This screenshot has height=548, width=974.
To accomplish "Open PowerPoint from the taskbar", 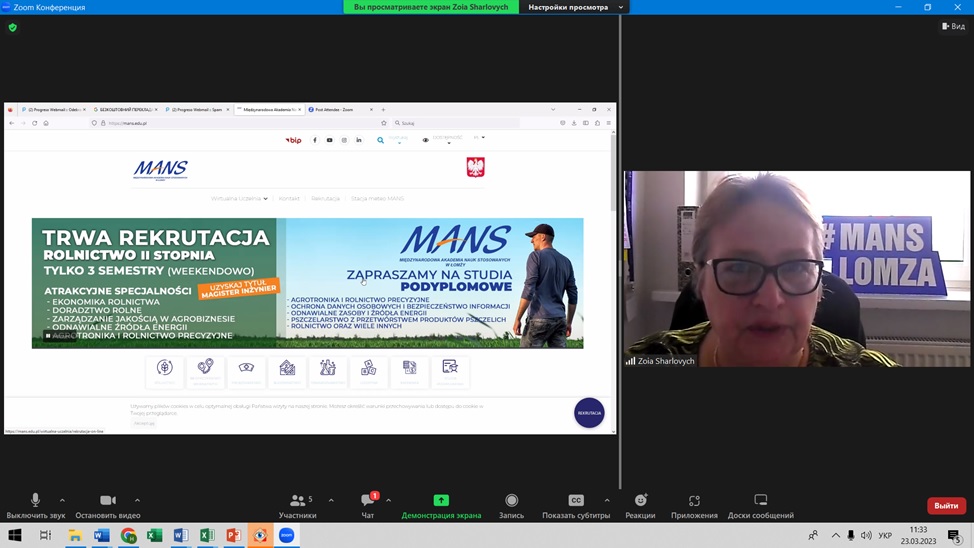I will click(234, 535).
